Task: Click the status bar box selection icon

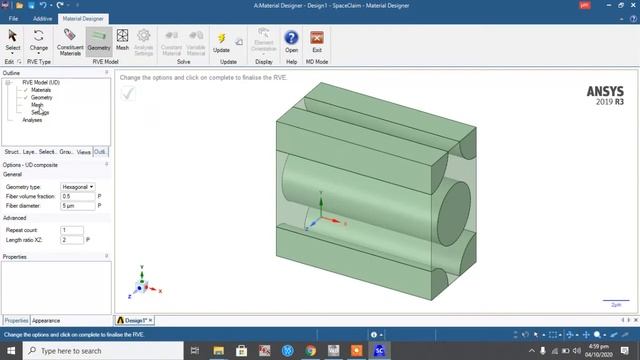Action: click(x=553, y=335)
